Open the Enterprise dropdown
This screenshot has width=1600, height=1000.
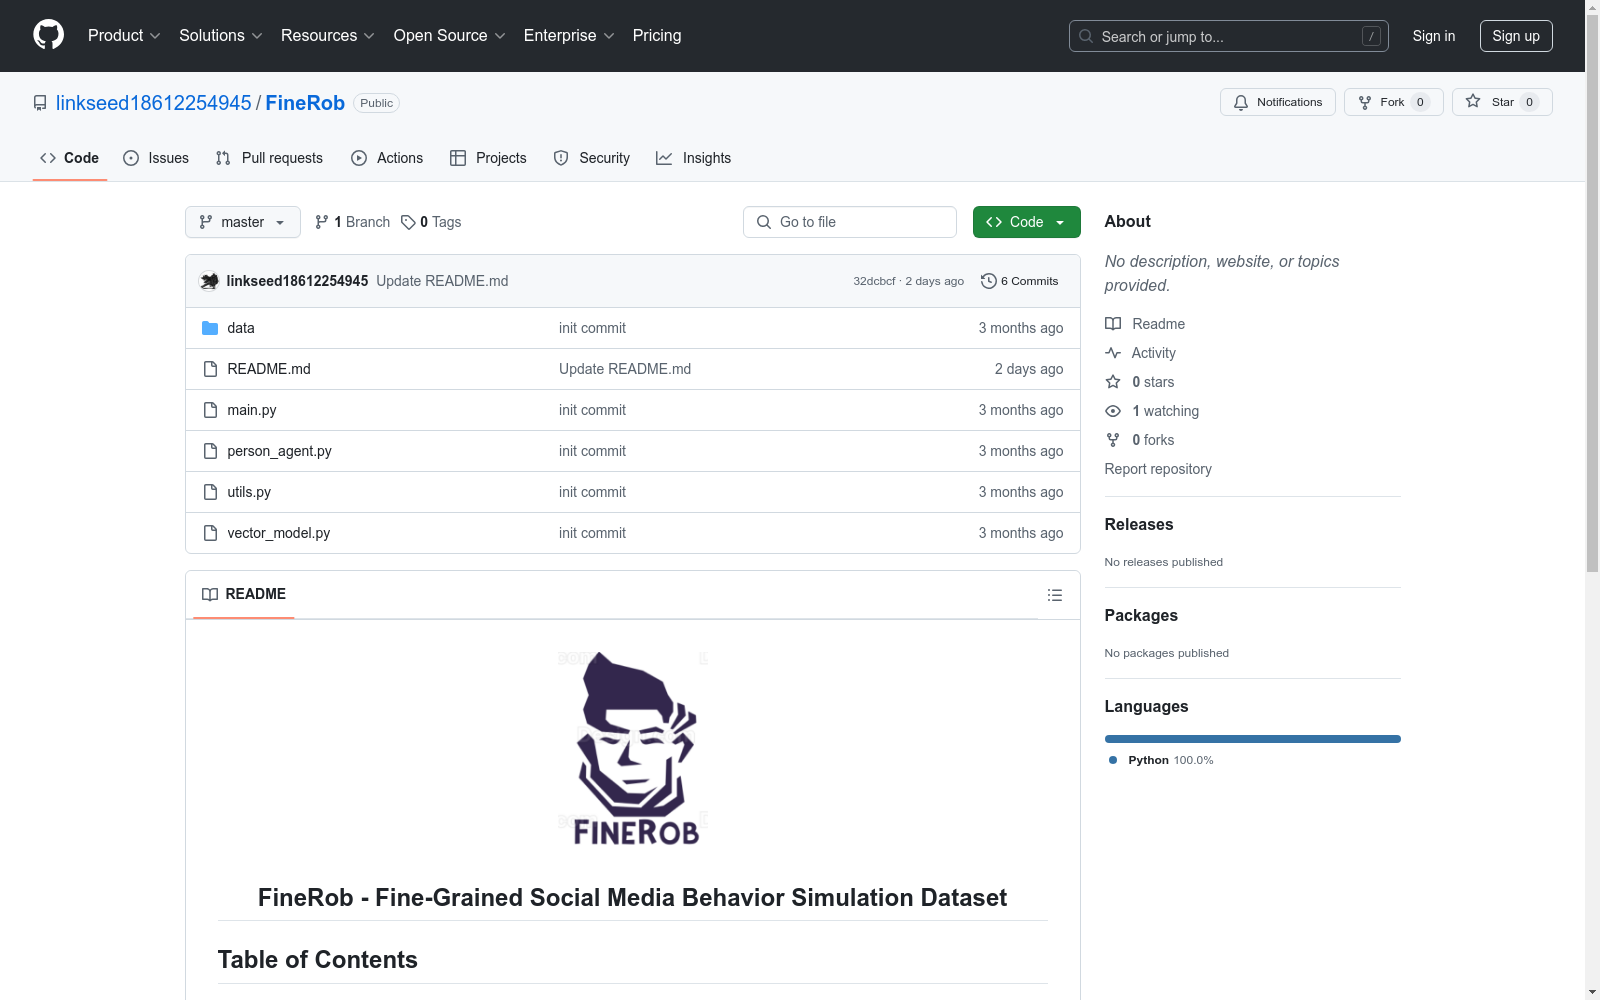569,35
